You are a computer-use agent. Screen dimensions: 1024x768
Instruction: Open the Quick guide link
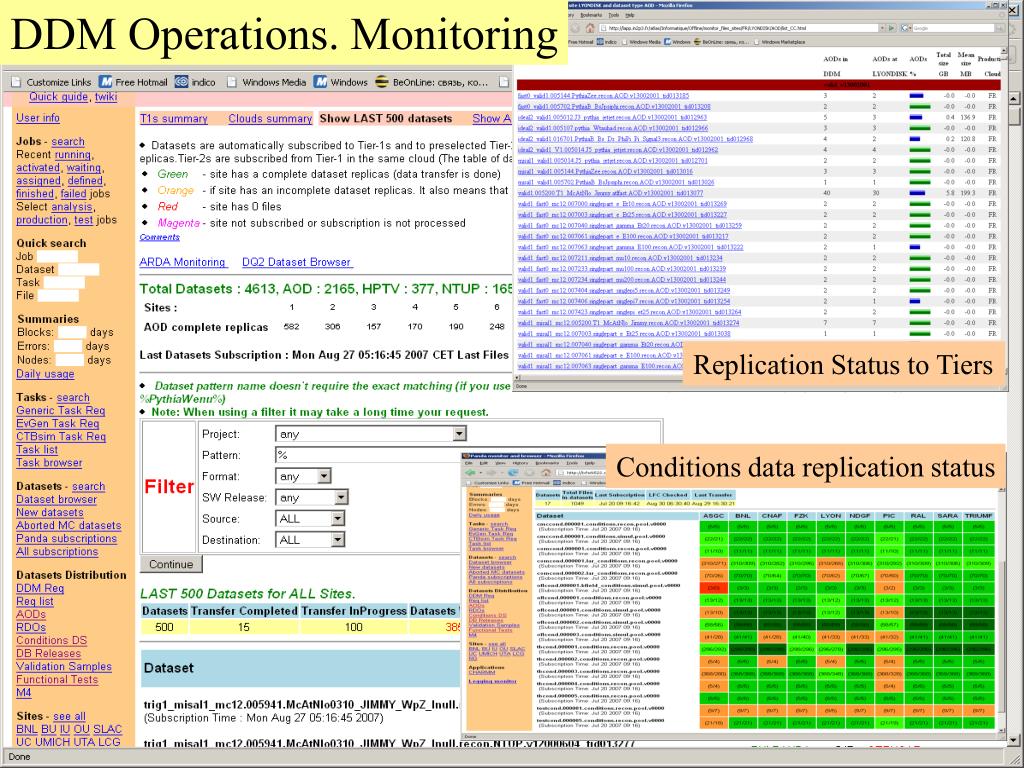point(58,97)
